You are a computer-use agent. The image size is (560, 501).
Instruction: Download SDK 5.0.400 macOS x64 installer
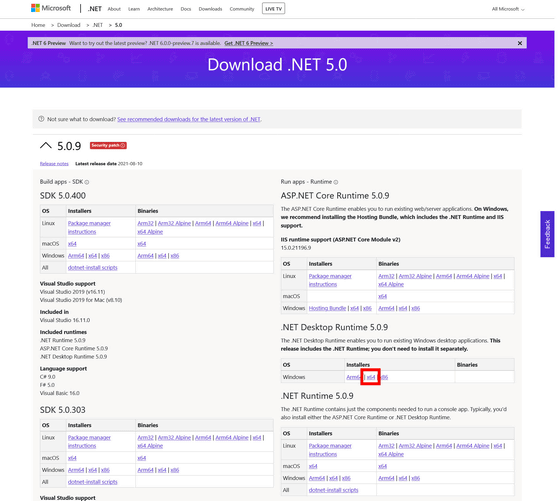(72, 244)
